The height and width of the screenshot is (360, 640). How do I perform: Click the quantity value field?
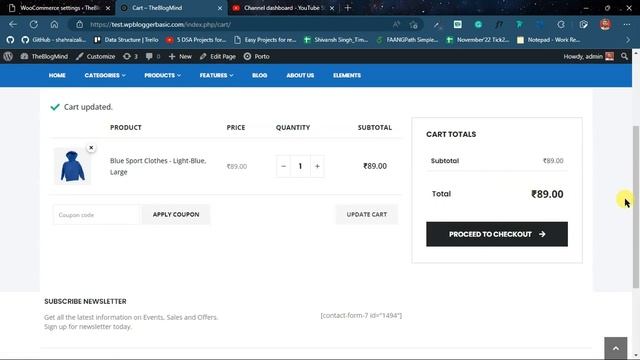click(300, 166)
